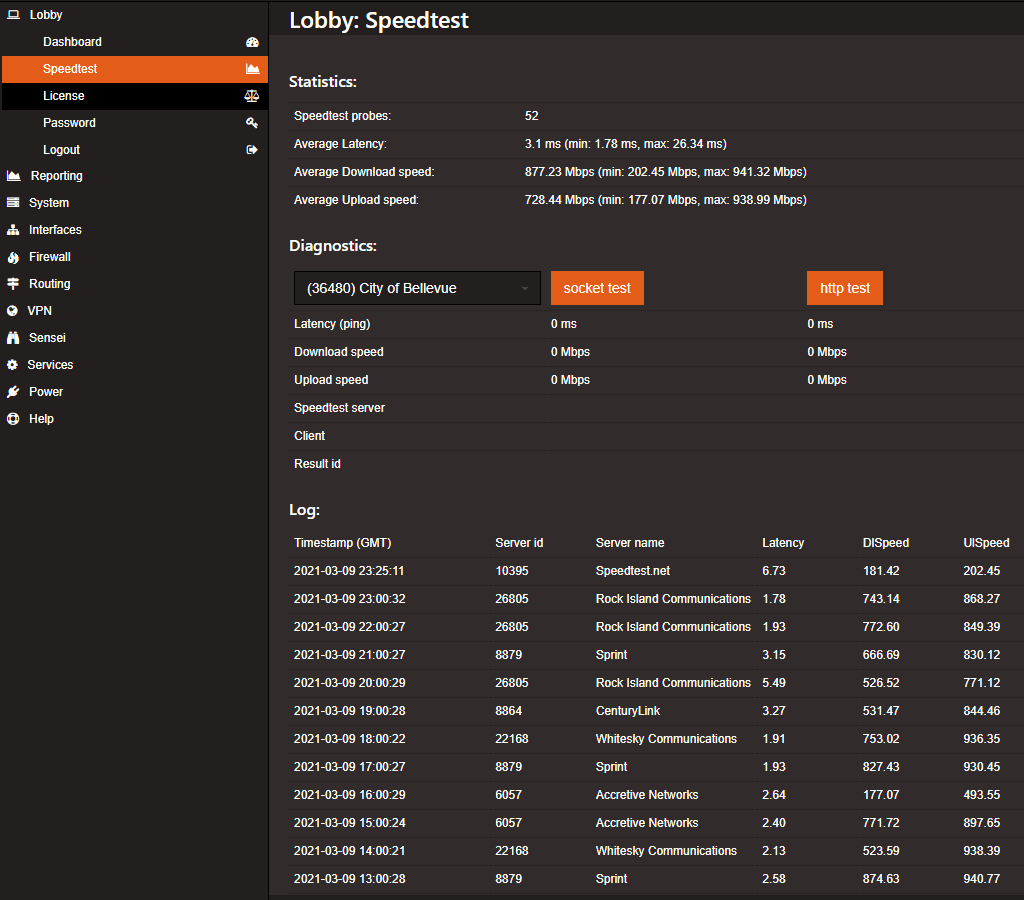Click the Speedtest chart icon
1024x900 pixels.
click(x=252, y=69)
